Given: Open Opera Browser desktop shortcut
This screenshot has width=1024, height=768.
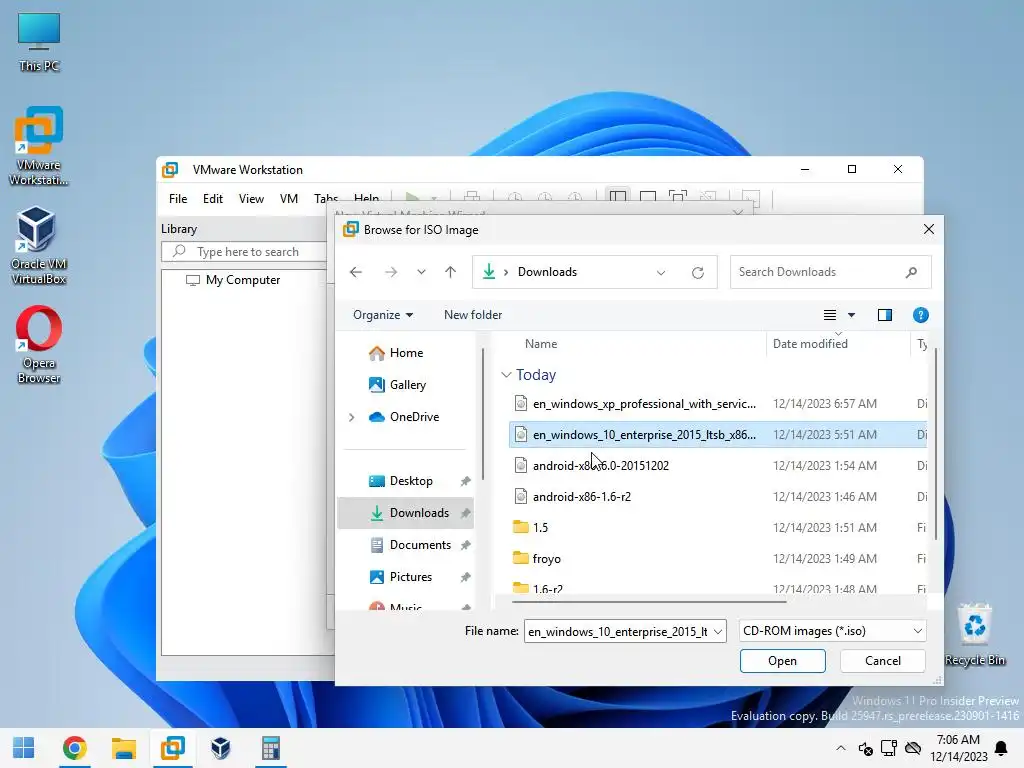Looking at the screenshot, I should pos(39,345).
